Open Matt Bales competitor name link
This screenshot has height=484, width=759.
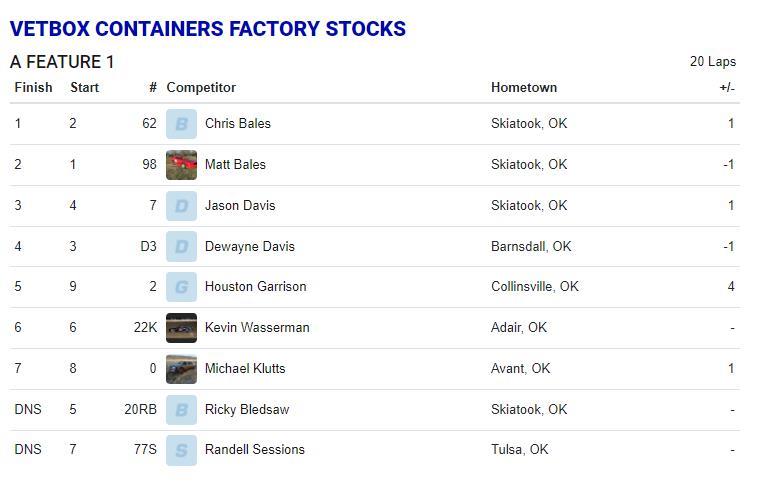point(235,164)
